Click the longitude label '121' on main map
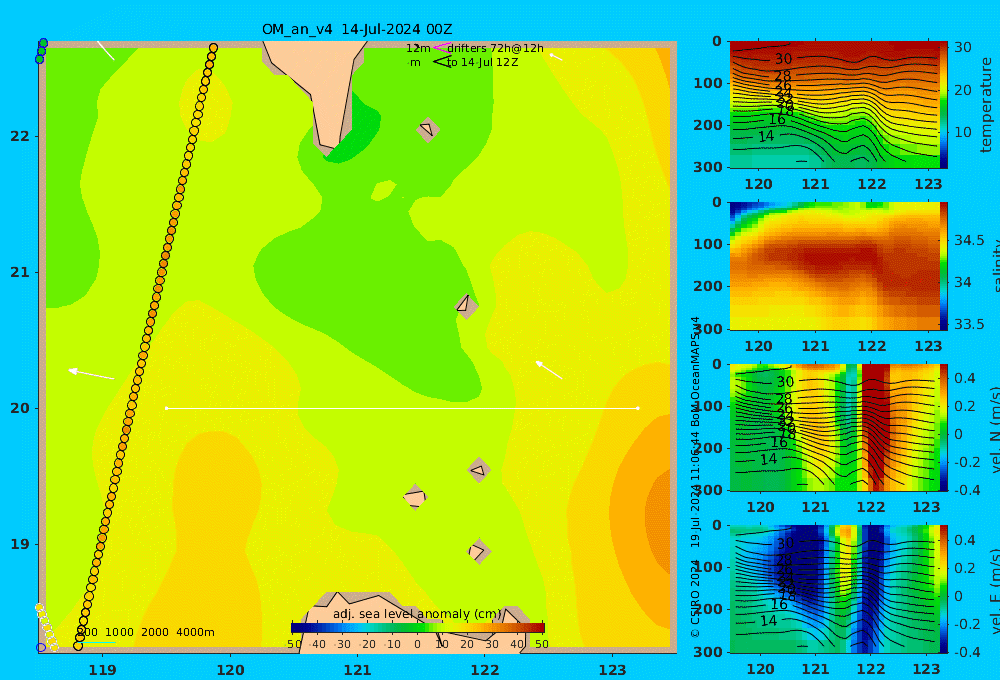1000x680 pixels. (358, 670)
